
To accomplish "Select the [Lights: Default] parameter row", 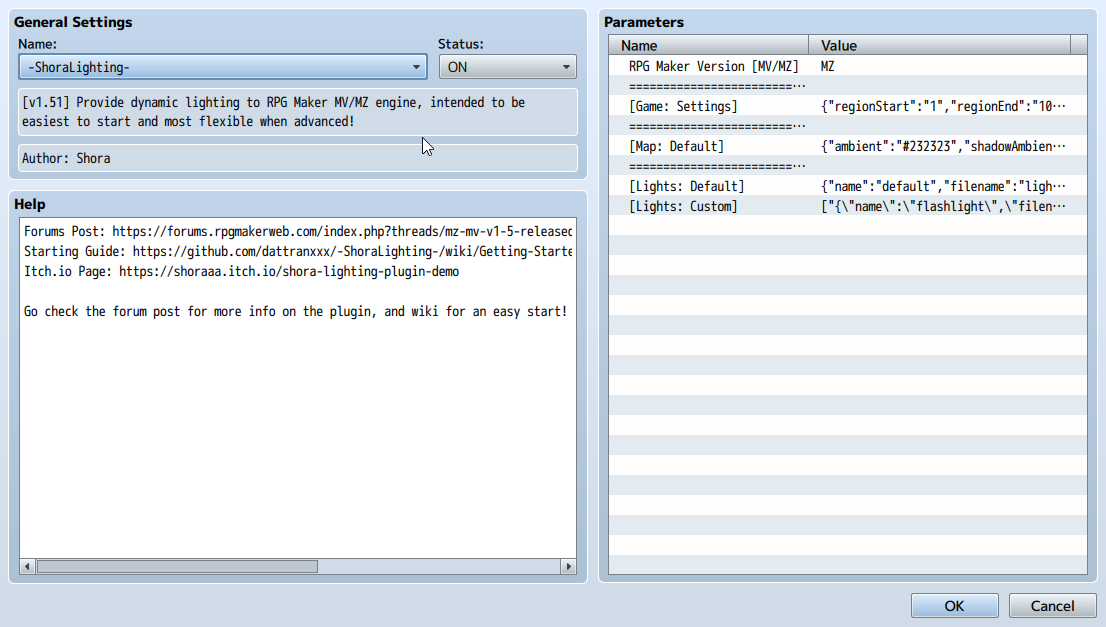I will [x=847, y=187].
